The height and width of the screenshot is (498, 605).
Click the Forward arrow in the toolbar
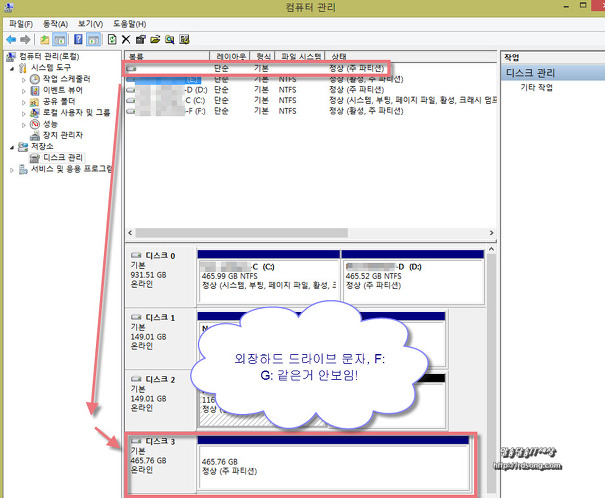(26, 38)
